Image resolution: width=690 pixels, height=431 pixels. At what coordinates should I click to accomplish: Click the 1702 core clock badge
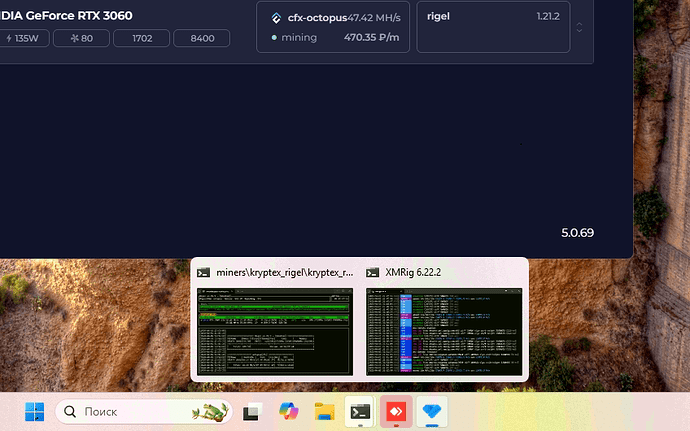coord(140,38)
